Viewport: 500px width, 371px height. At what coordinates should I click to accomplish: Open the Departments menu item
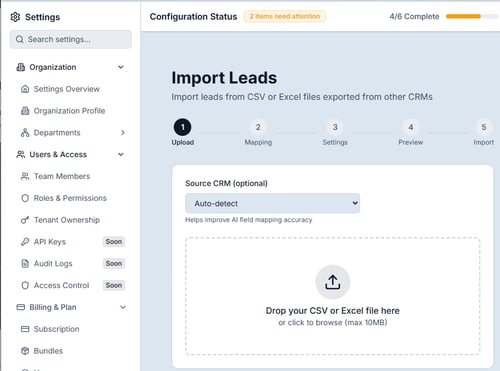coord(57,133)
